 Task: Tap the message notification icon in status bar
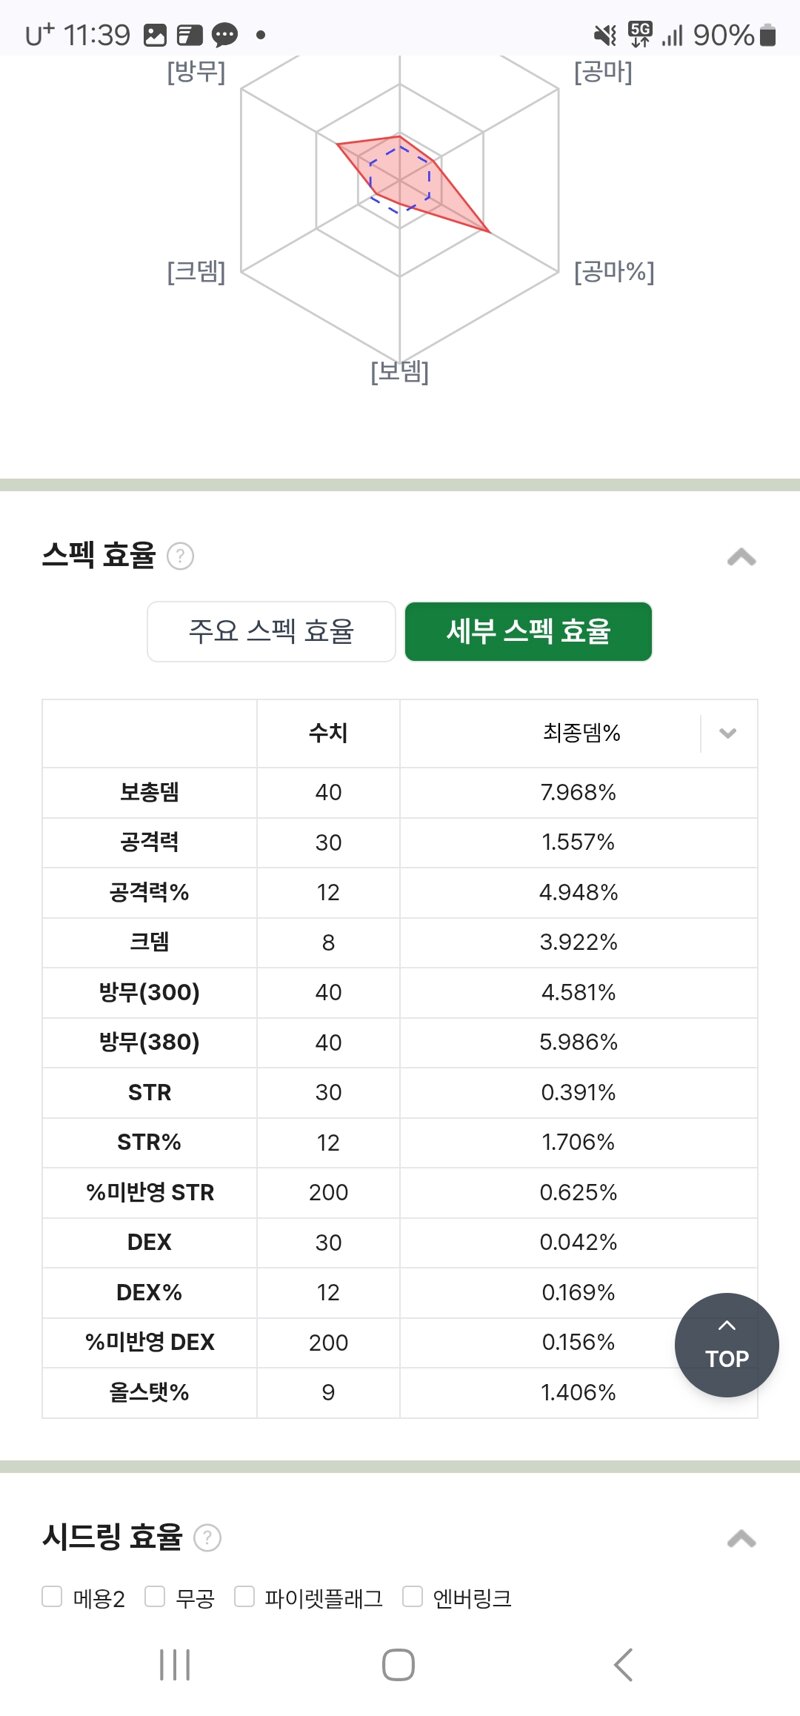click(225, 36)
